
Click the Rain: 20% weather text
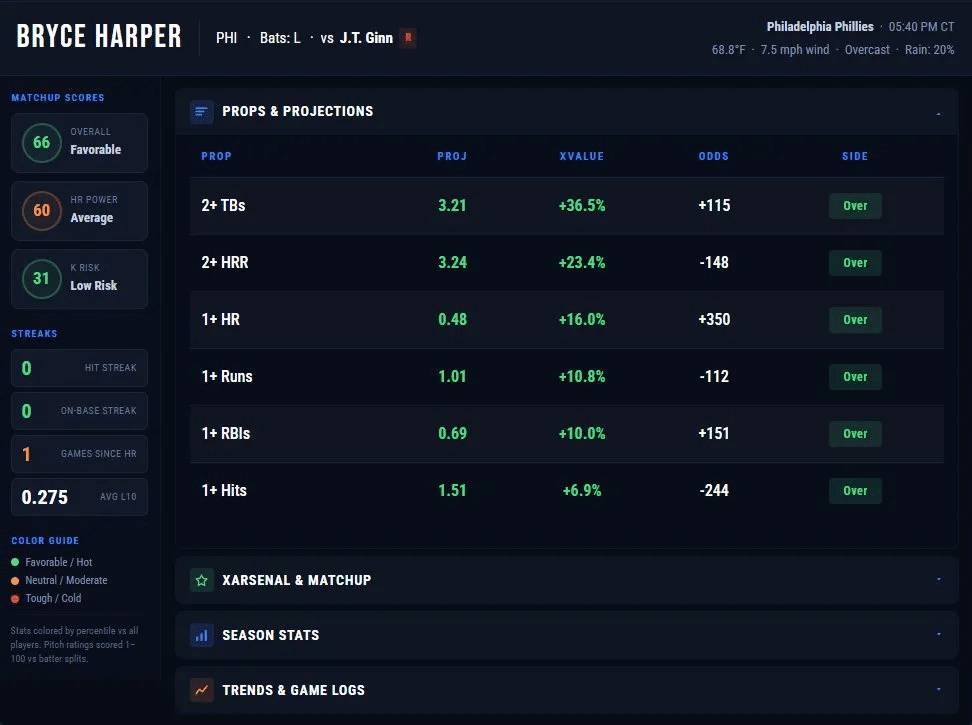[929, 50]
